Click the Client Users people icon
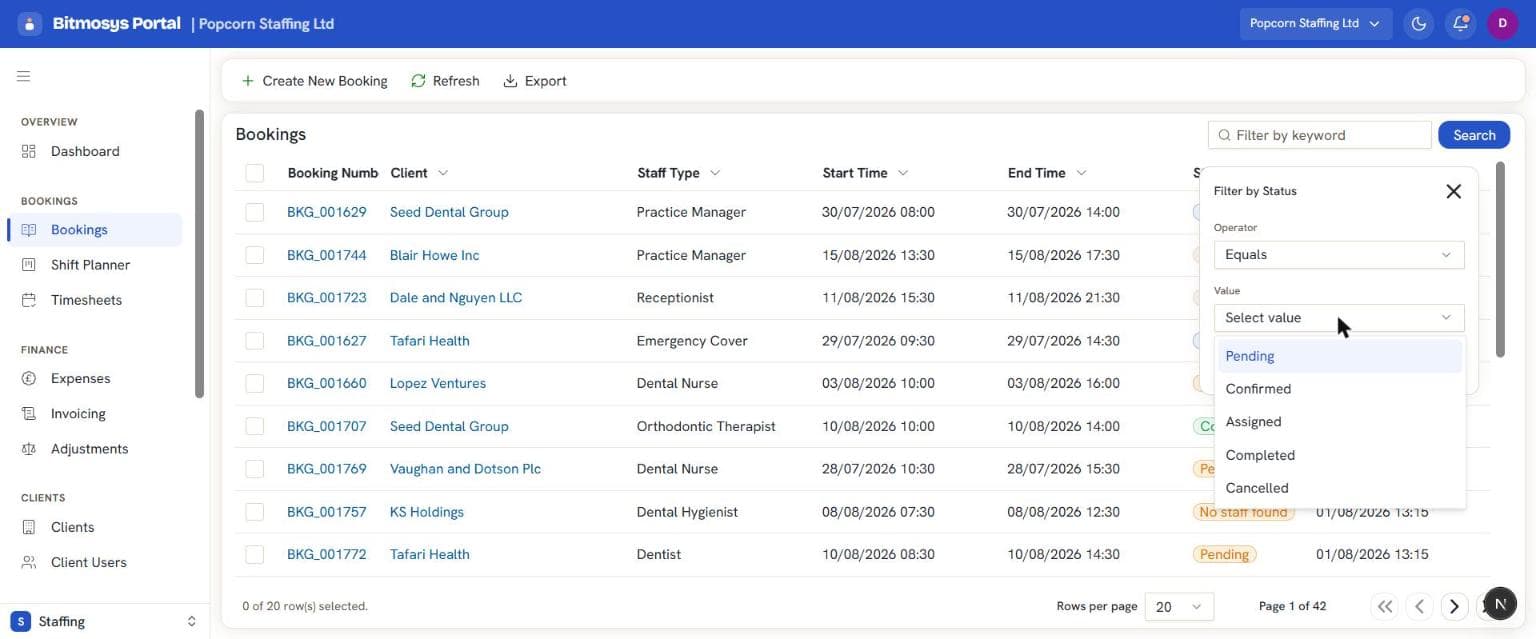The width and height of the screenshot is (1536, 639). [x=29, y=562]
